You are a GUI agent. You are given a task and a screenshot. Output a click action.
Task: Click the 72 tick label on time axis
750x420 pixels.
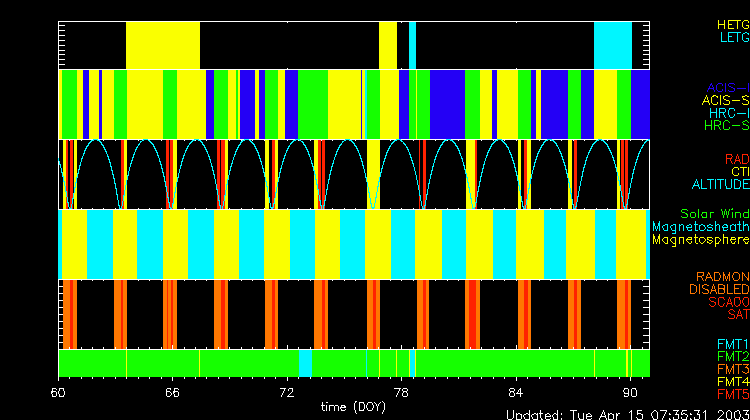[x=288, y=392]
